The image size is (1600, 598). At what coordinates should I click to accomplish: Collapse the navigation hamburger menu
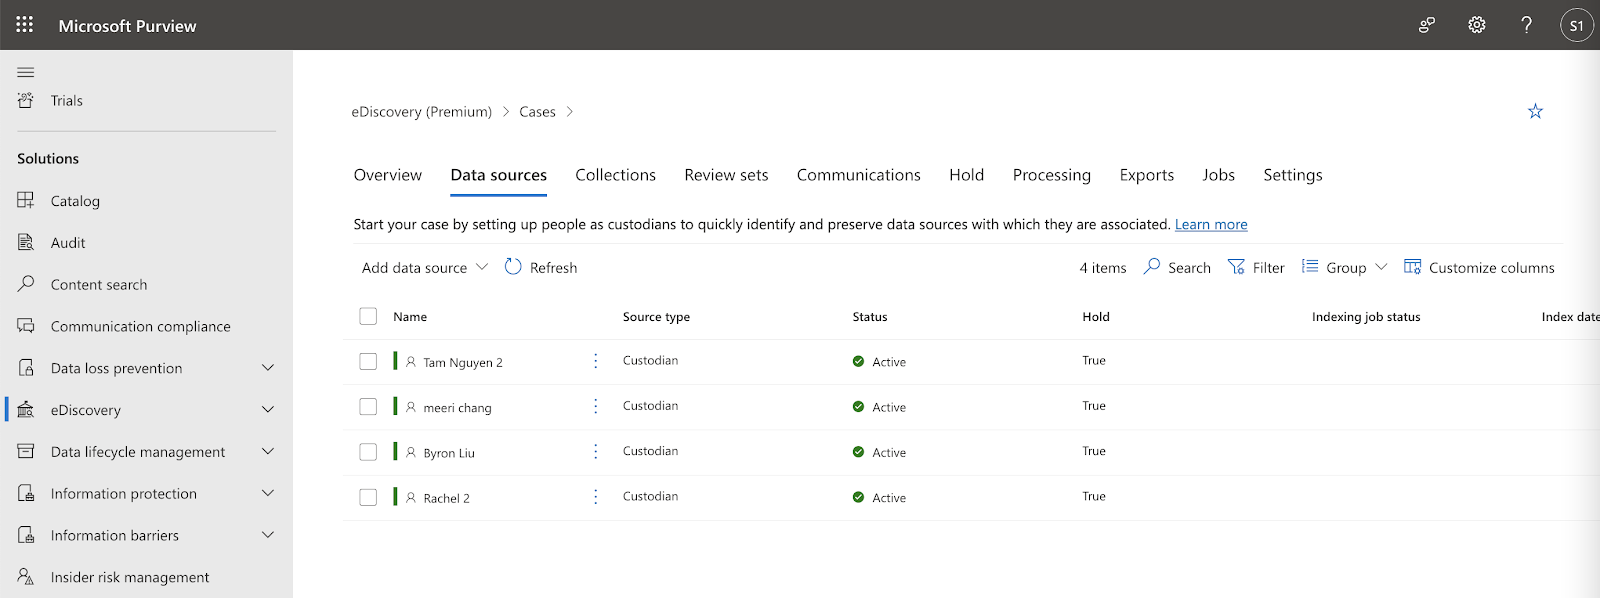point(26,72)
